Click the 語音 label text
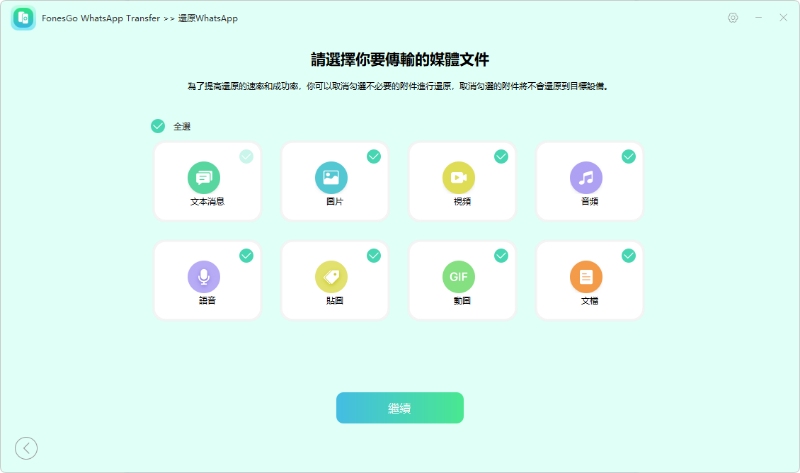The height and width of the screenshot is (473, 800). click(207, 301)
